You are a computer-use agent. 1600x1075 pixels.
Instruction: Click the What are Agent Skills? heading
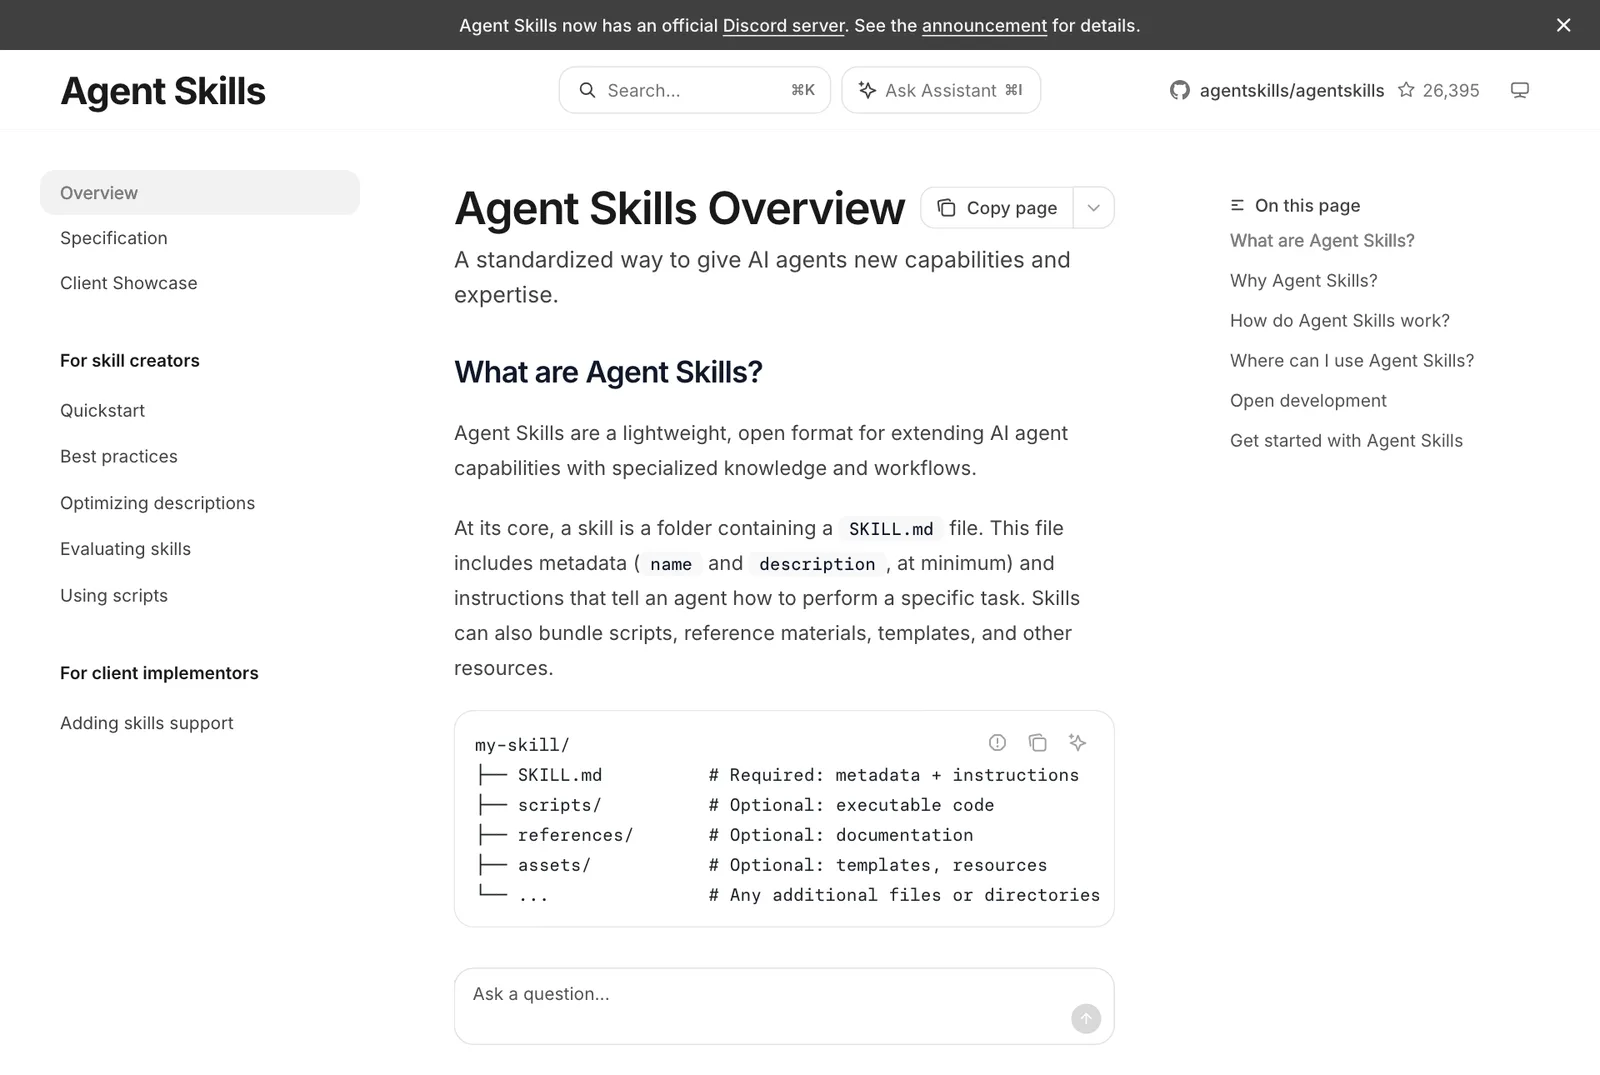(x=608, y=372)
